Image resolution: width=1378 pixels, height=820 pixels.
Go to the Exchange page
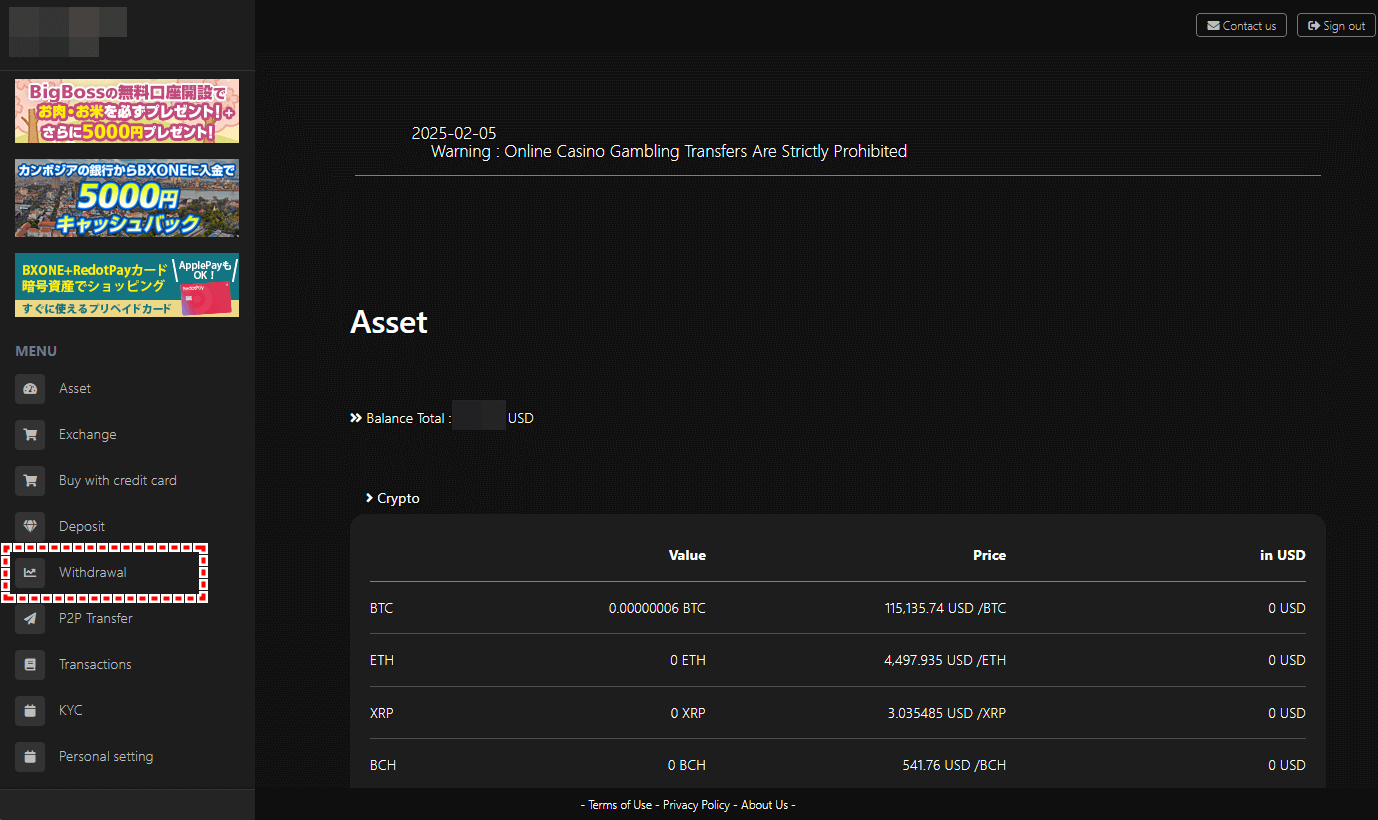pos(88,435)
